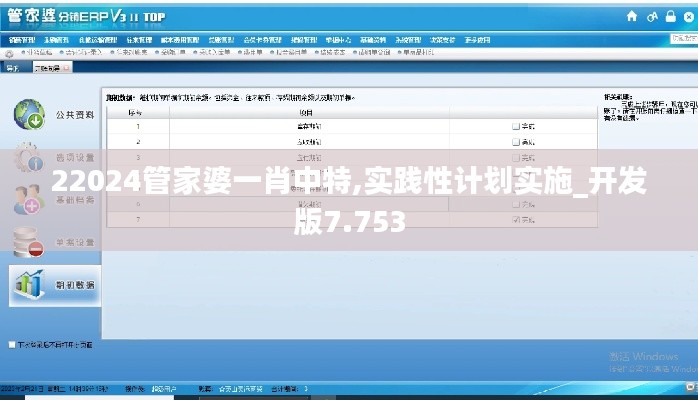Switch to the 导航 tab
Screen dimensions: 698x400
pos(12,68)
